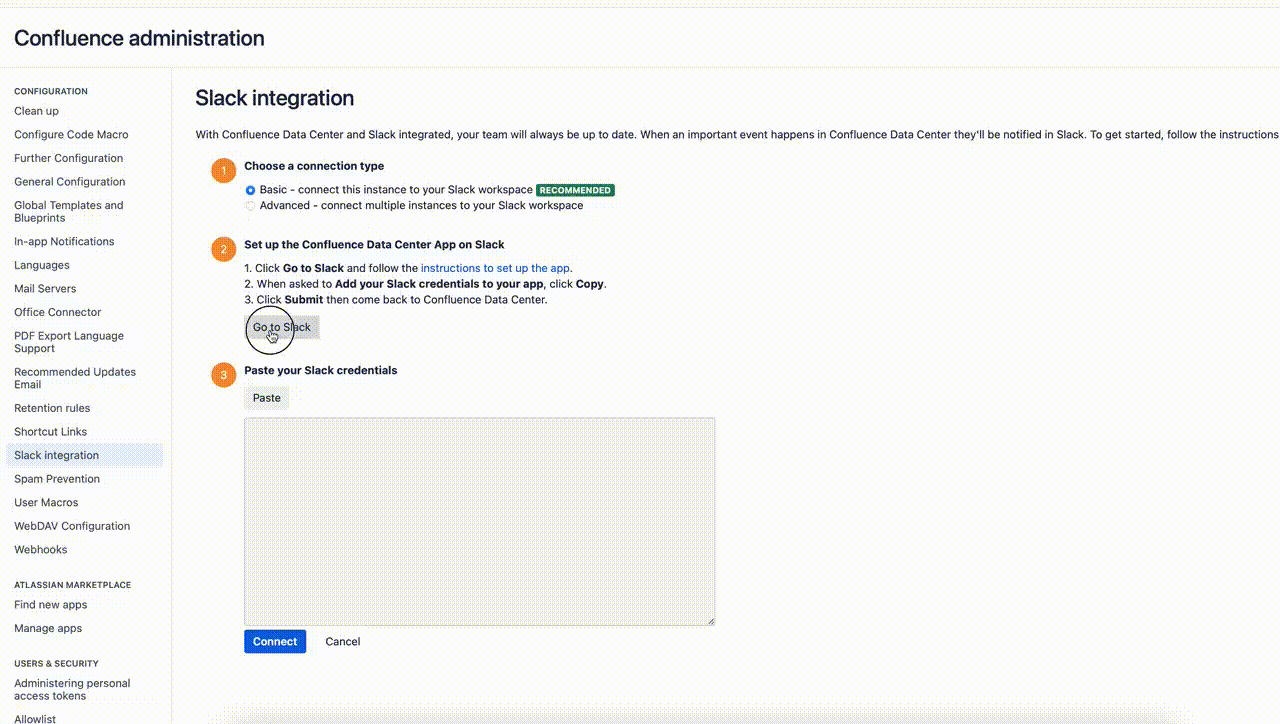Open PDF Export Language Support
The image size is (1280, 724).
coord(69,342)
